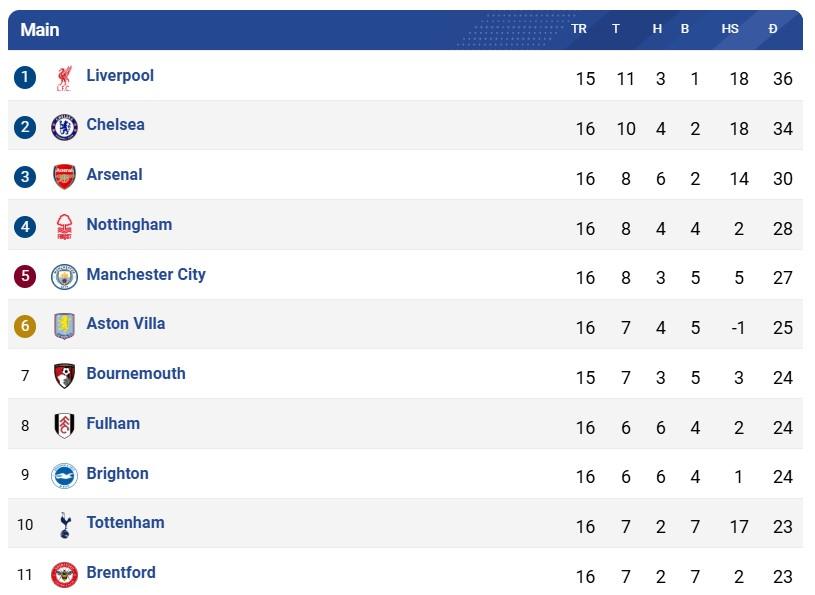Viewport: 815px width, 595px height.
Task: Click the Bournemouth club logo
Action: click(64, 376)
